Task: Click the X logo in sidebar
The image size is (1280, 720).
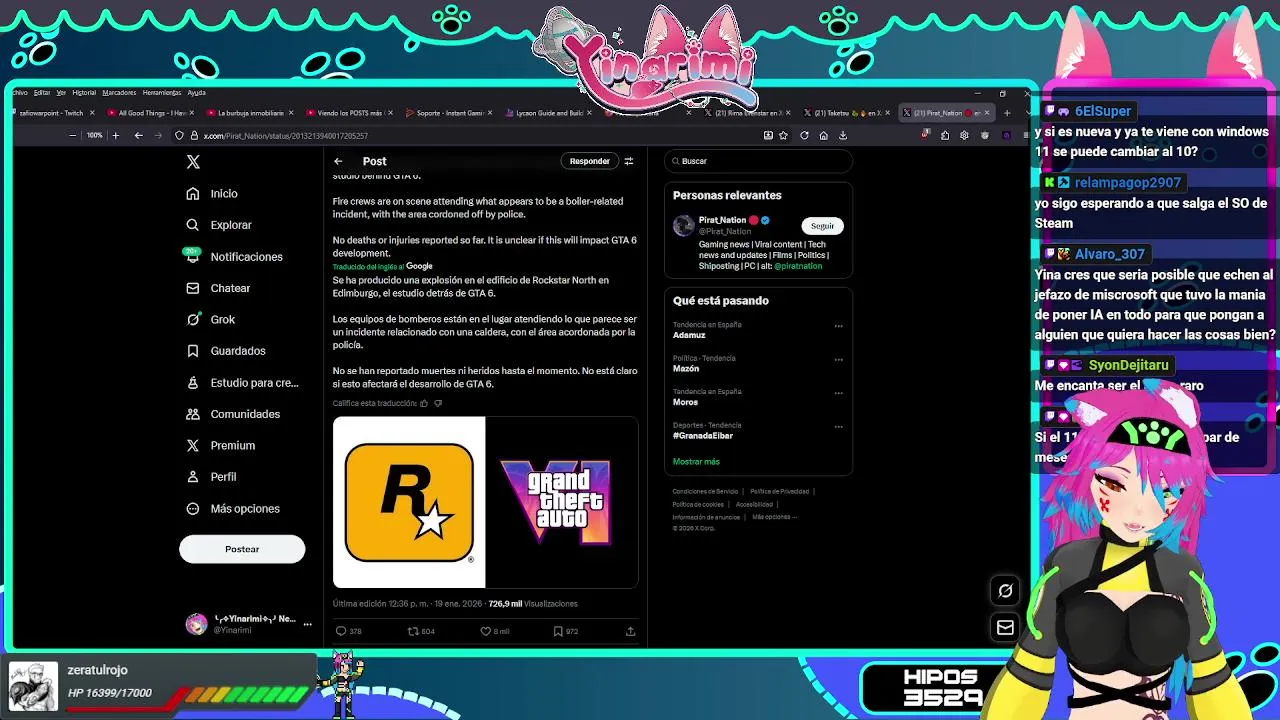Action: (x=193, y=161)
